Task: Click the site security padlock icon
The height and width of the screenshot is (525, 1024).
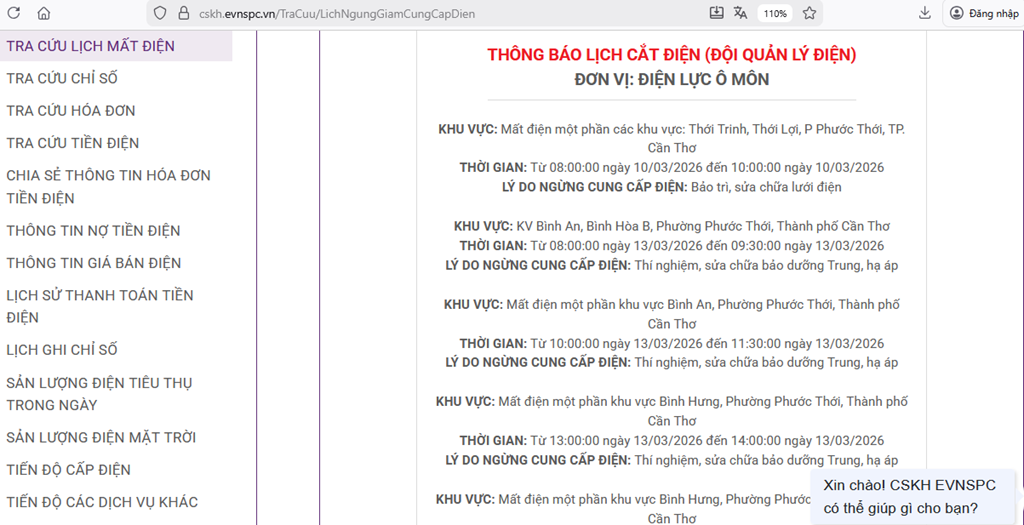Action: pyautogui.click(x=182, y=13)
